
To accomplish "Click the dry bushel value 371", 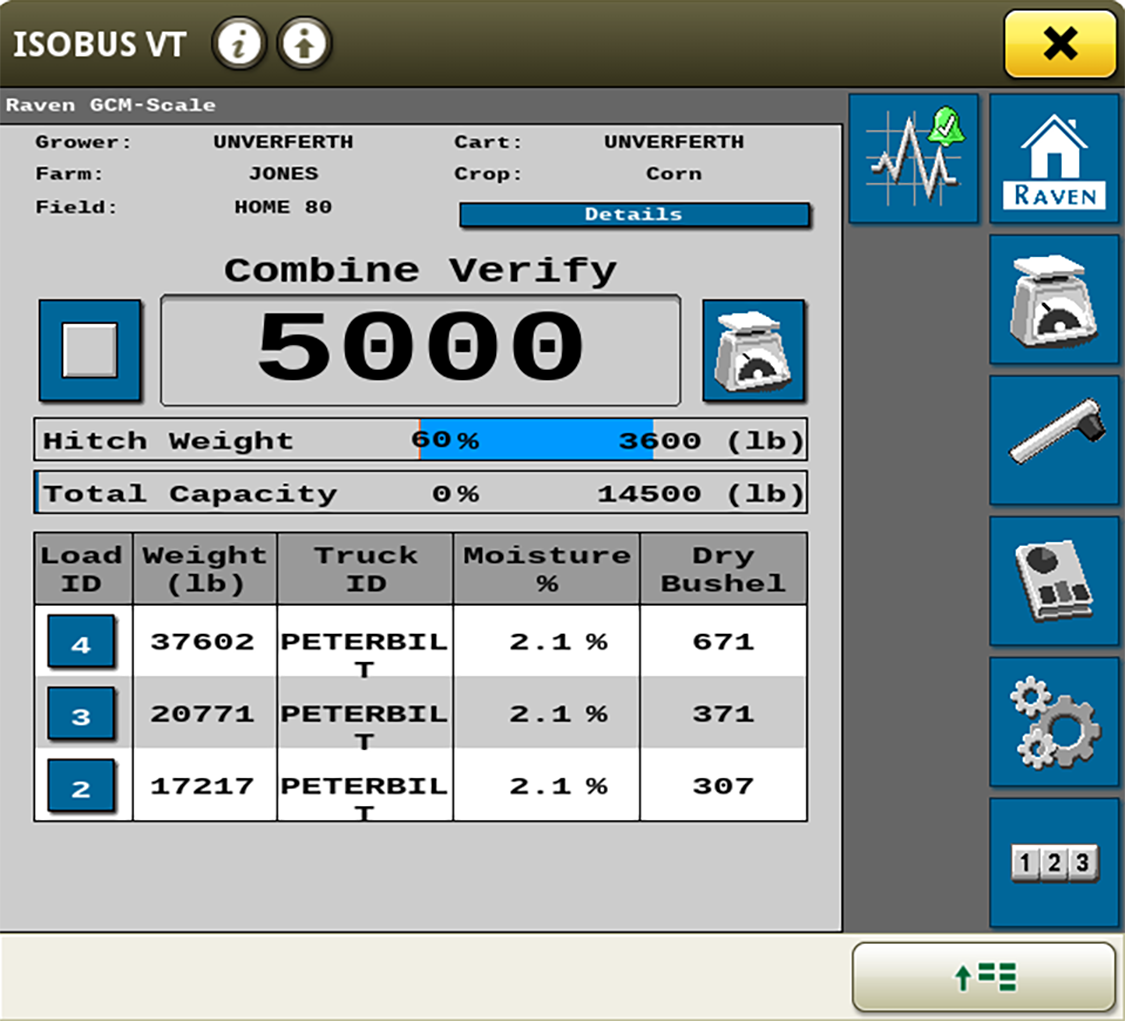I will coord(723,714).
